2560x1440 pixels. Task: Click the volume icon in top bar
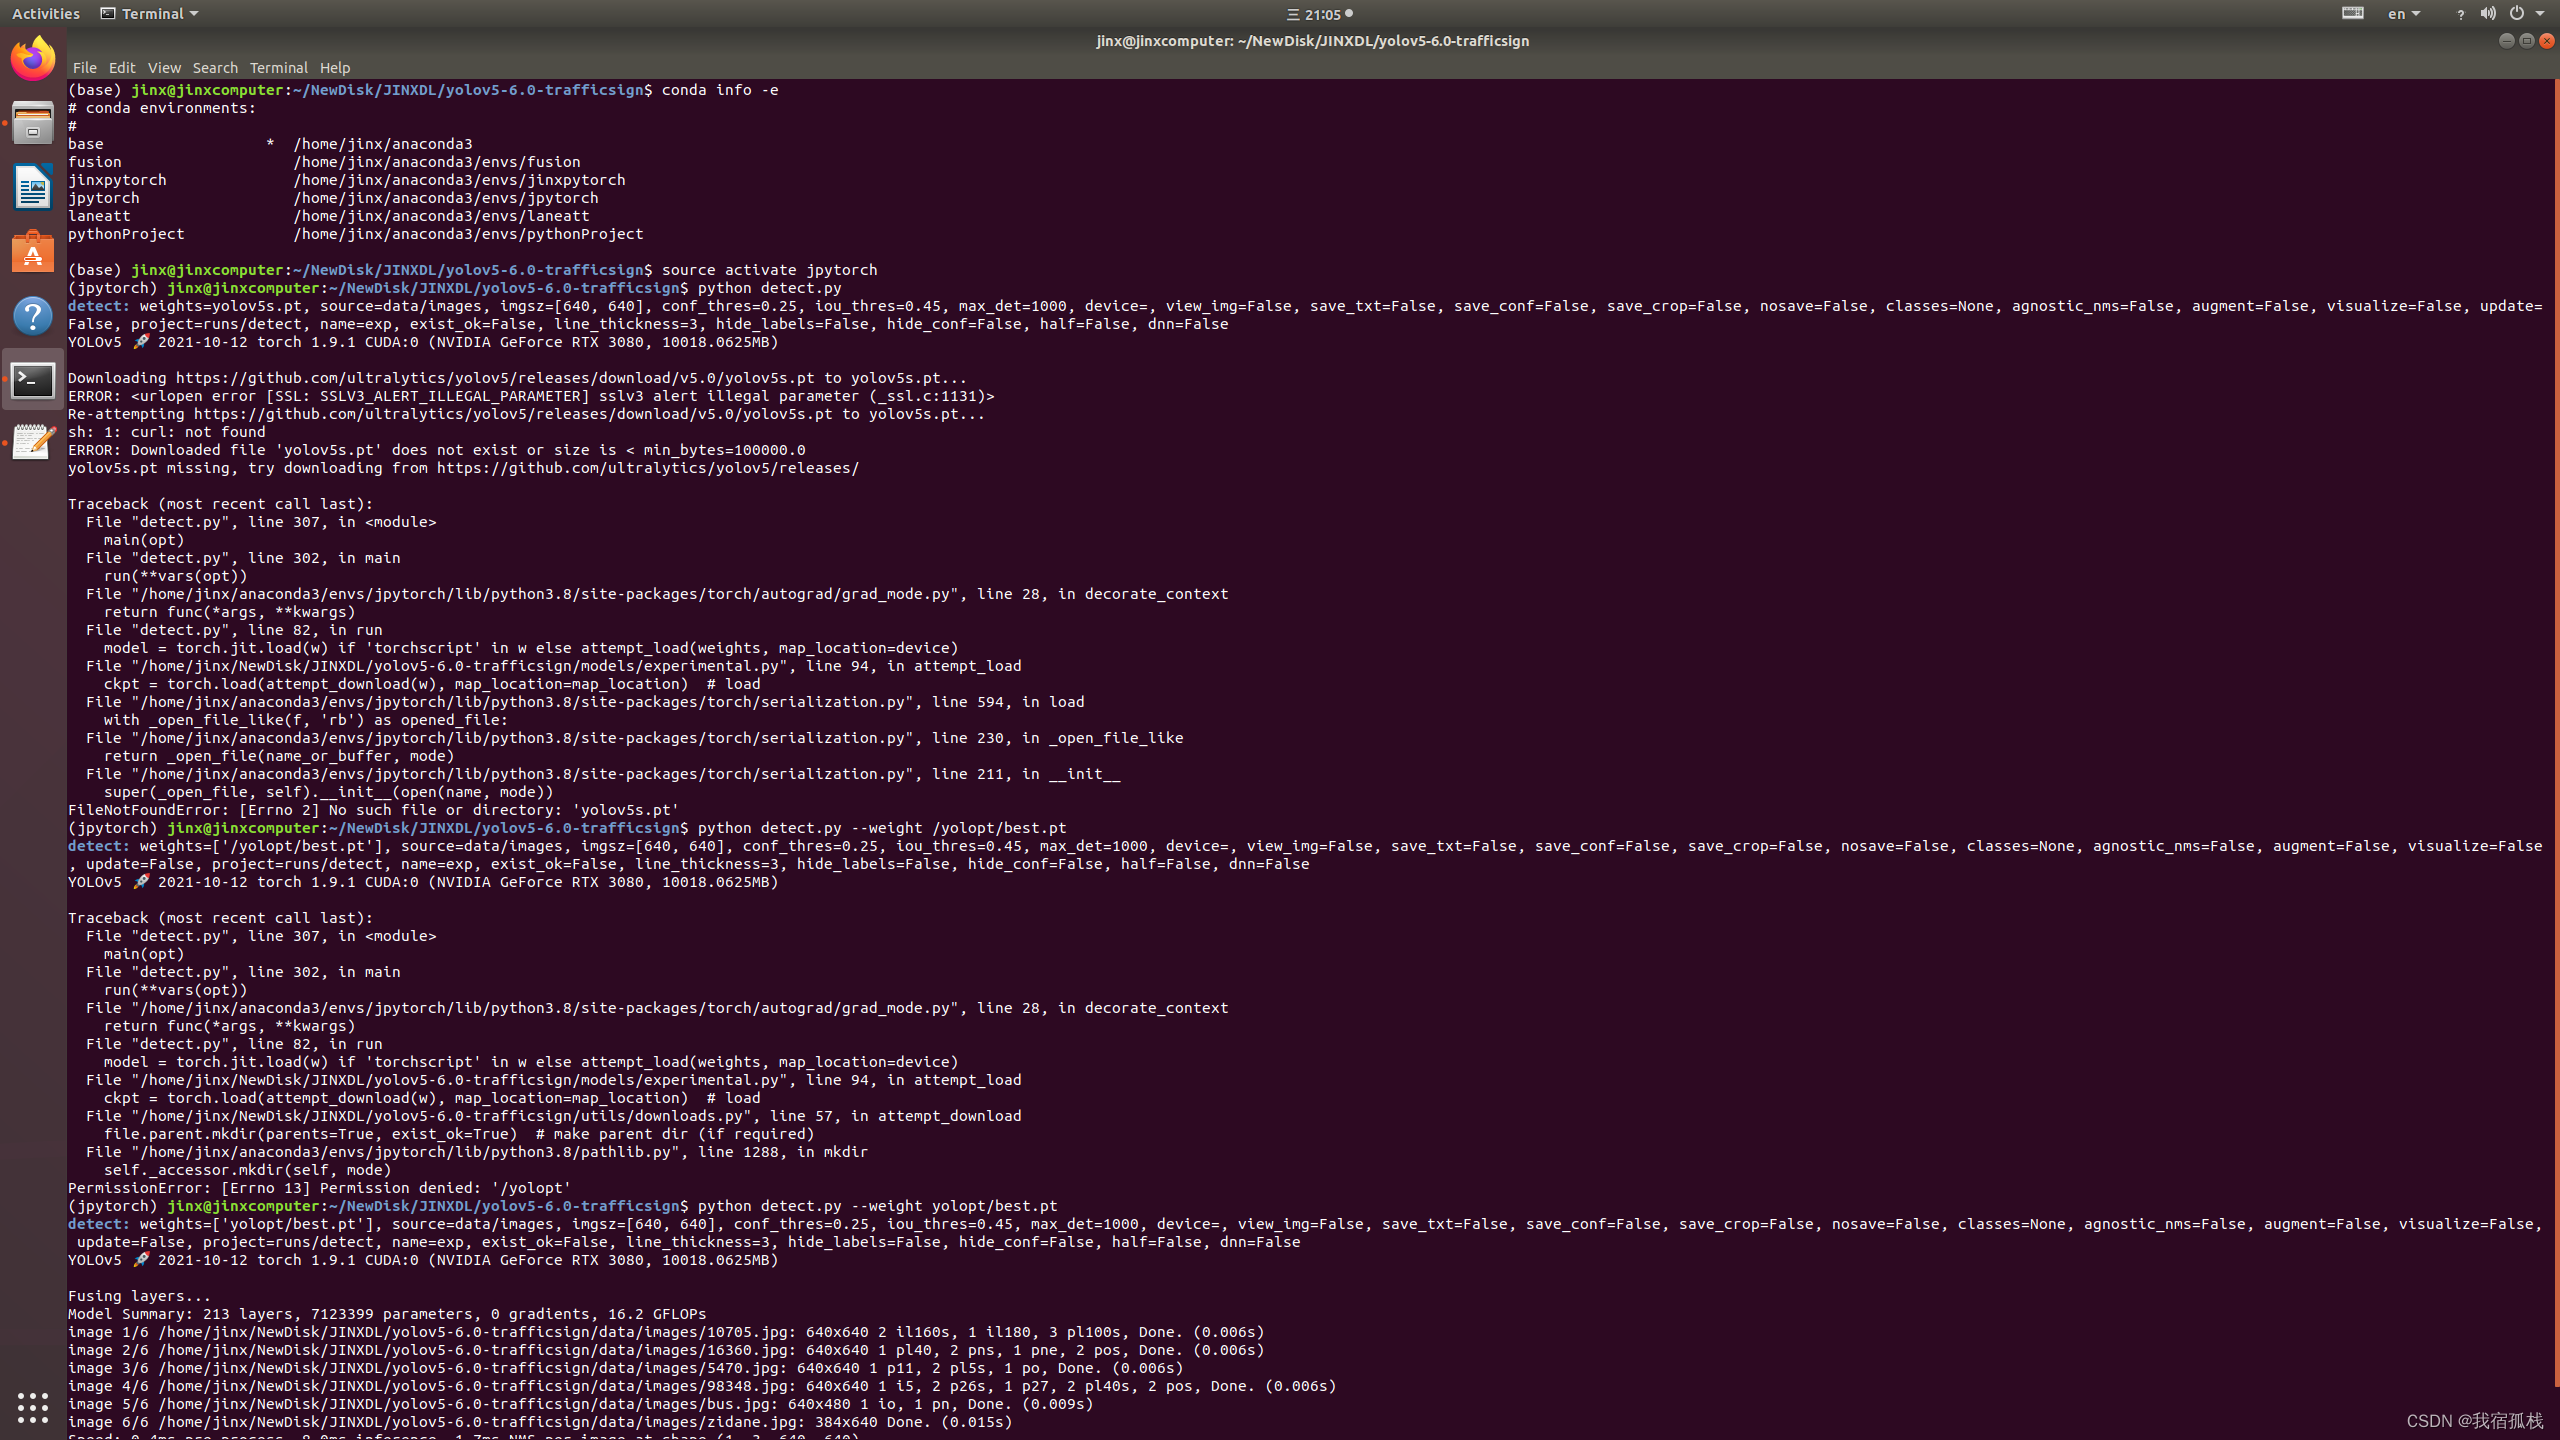pyautogui.click(x=2487, y=14)
